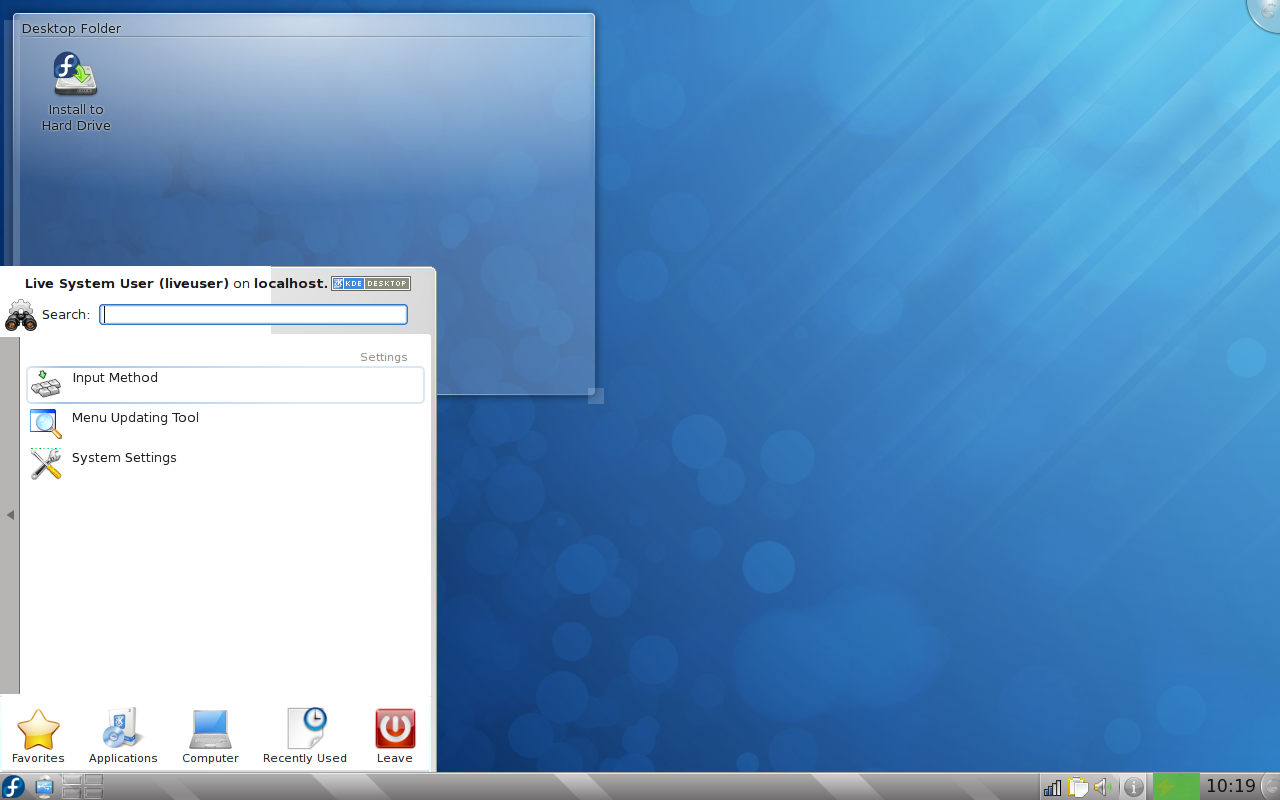The width and height of the screenshot is (1280, 800).
Task: Open the panel toolbox cashew
Action: point(1271,787)
